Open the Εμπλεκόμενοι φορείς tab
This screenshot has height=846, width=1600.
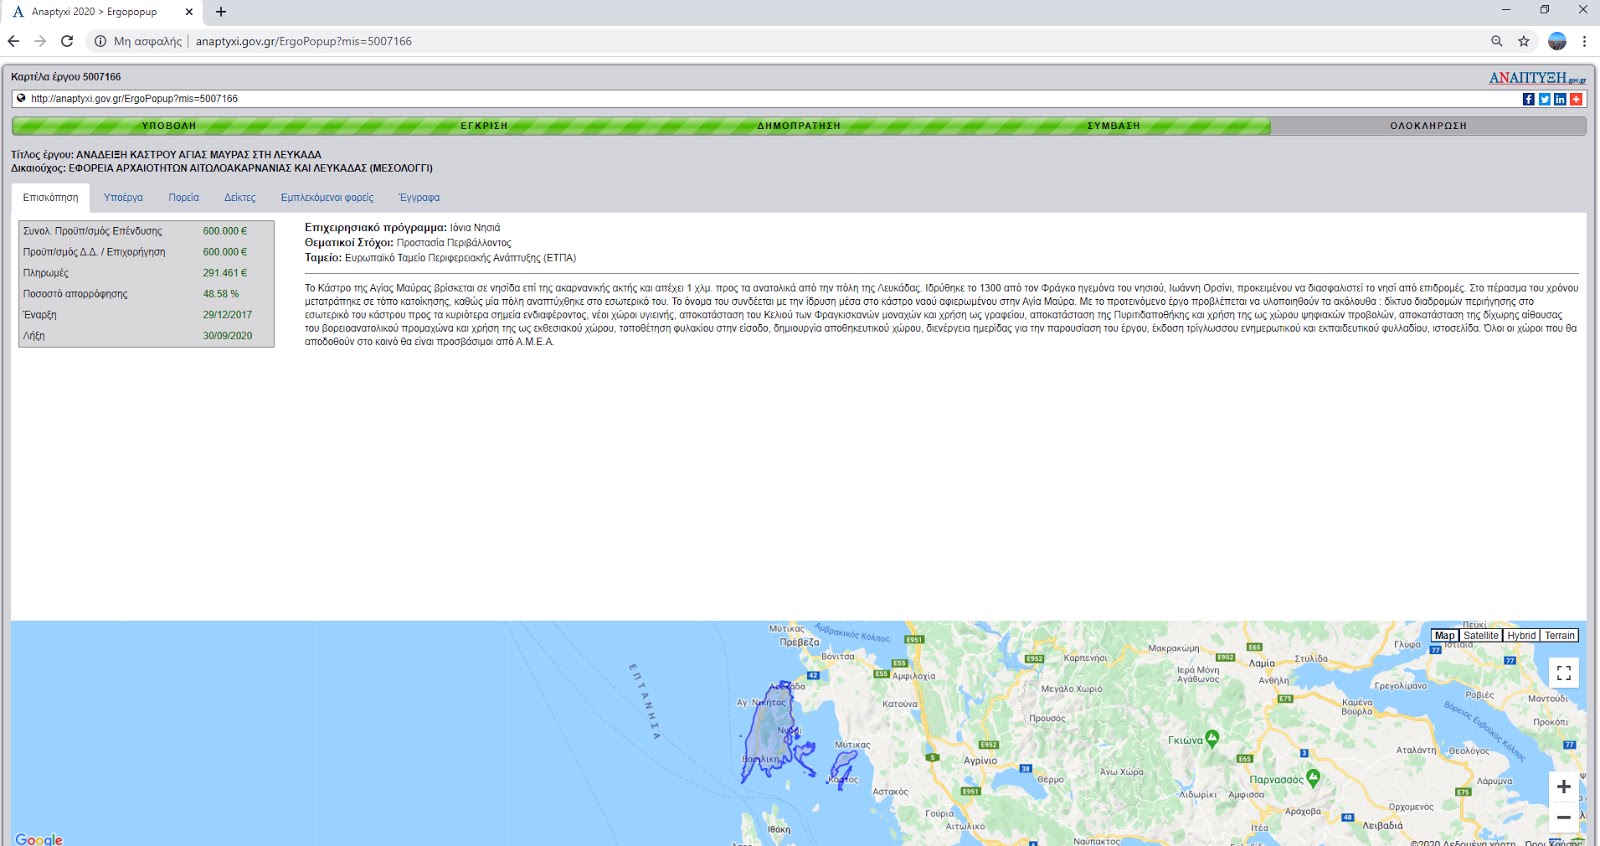[327, 198]
